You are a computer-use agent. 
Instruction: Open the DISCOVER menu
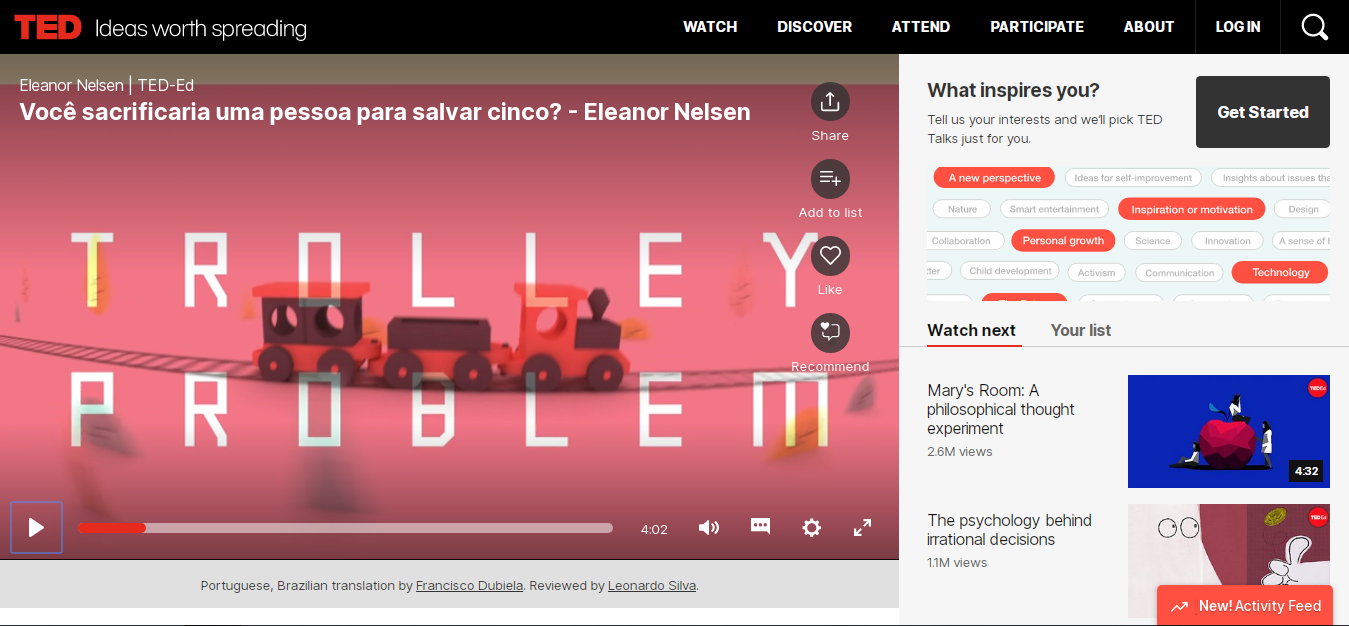[x=815, y=27]
